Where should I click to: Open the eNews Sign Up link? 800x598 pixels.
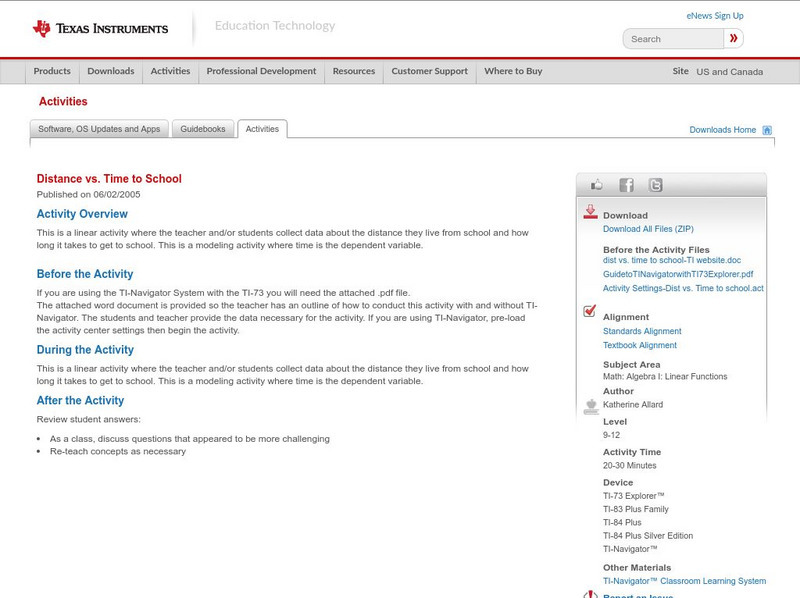click(x=715, y=15)
